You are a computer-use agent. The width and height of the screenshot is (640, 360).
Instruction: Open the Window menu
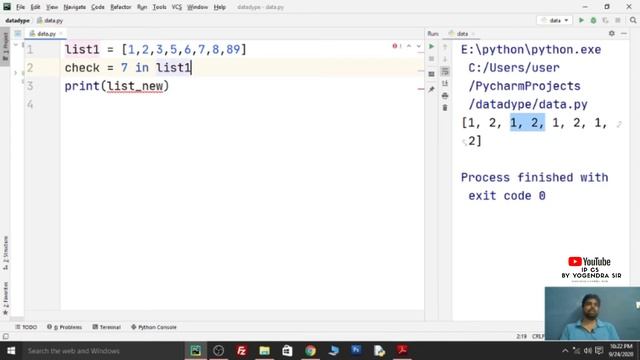coord(198,7)
